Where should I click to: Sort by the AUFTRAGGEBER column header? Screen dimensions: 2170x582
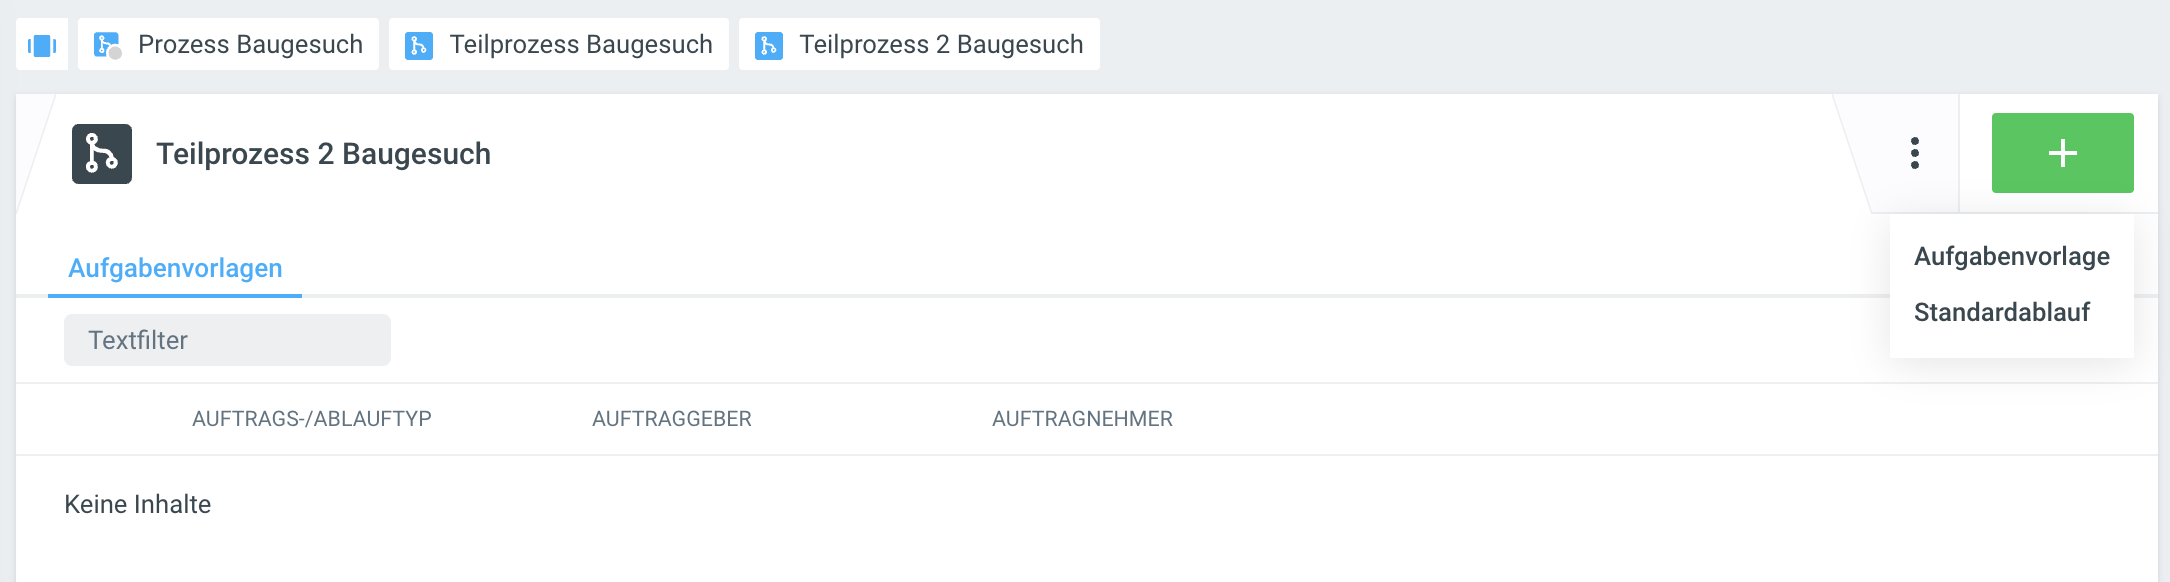click(x=672, y=419)
